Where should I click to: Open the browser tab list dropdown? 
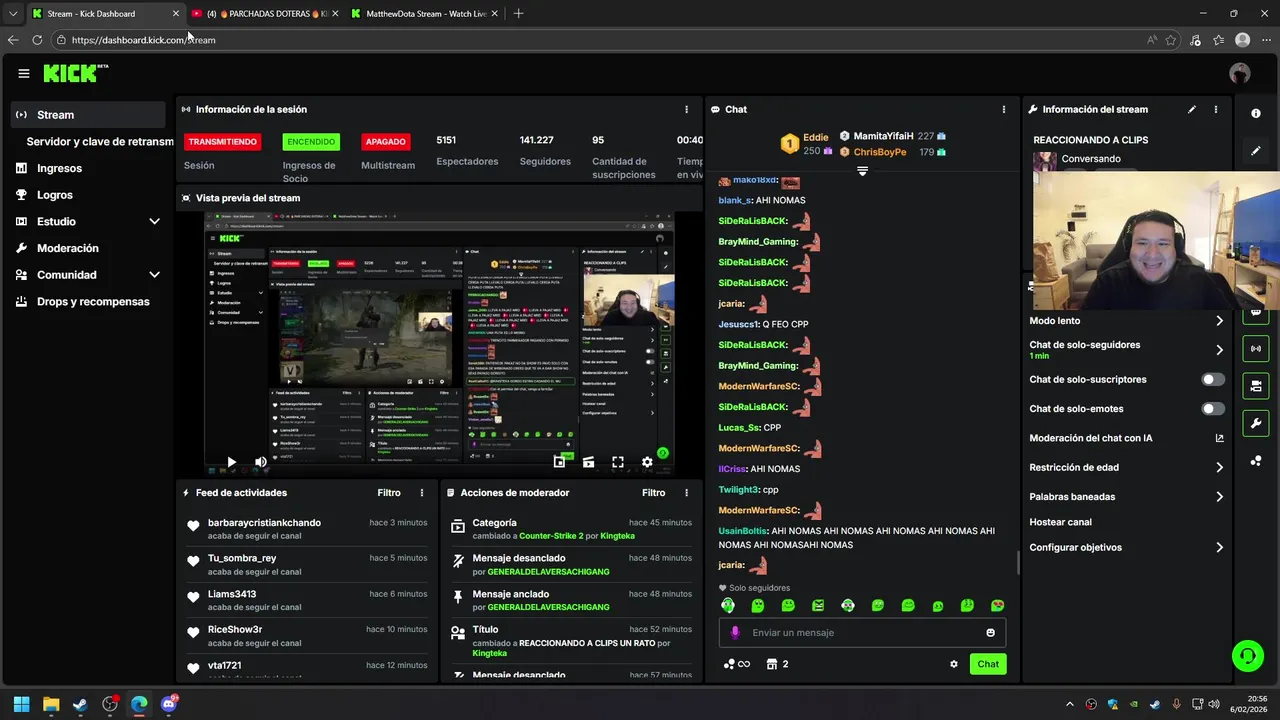(x=13, y=14)
